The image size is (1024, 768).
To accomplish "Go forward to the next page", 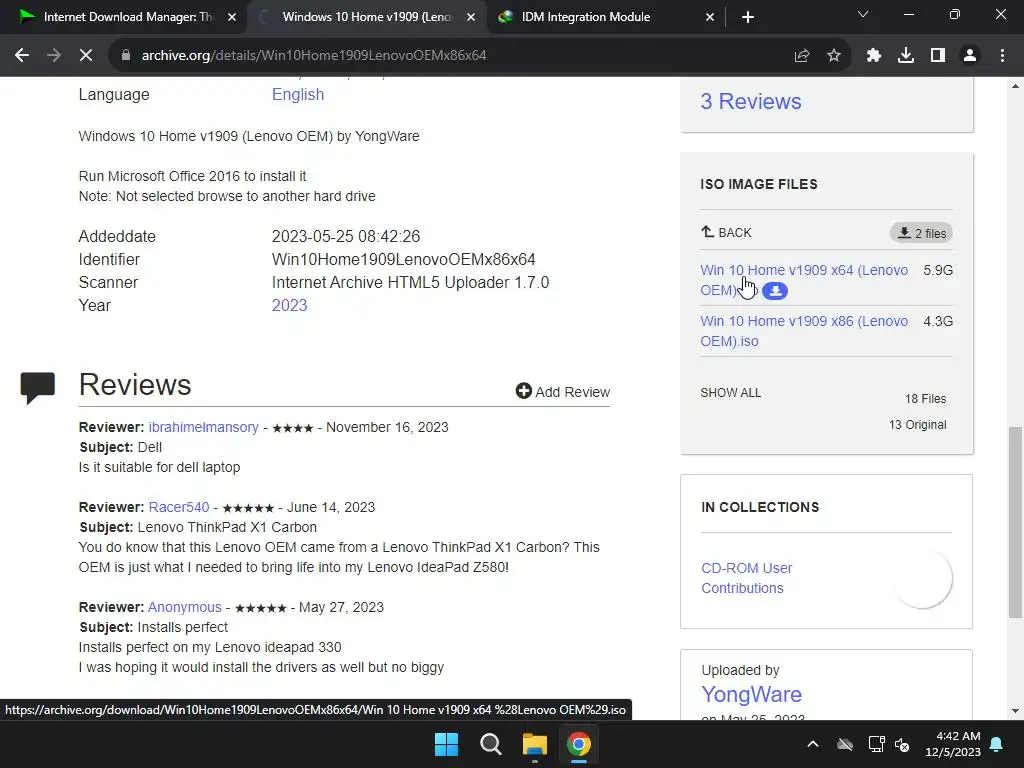I will pyautogui.click(x=54, y=56).
